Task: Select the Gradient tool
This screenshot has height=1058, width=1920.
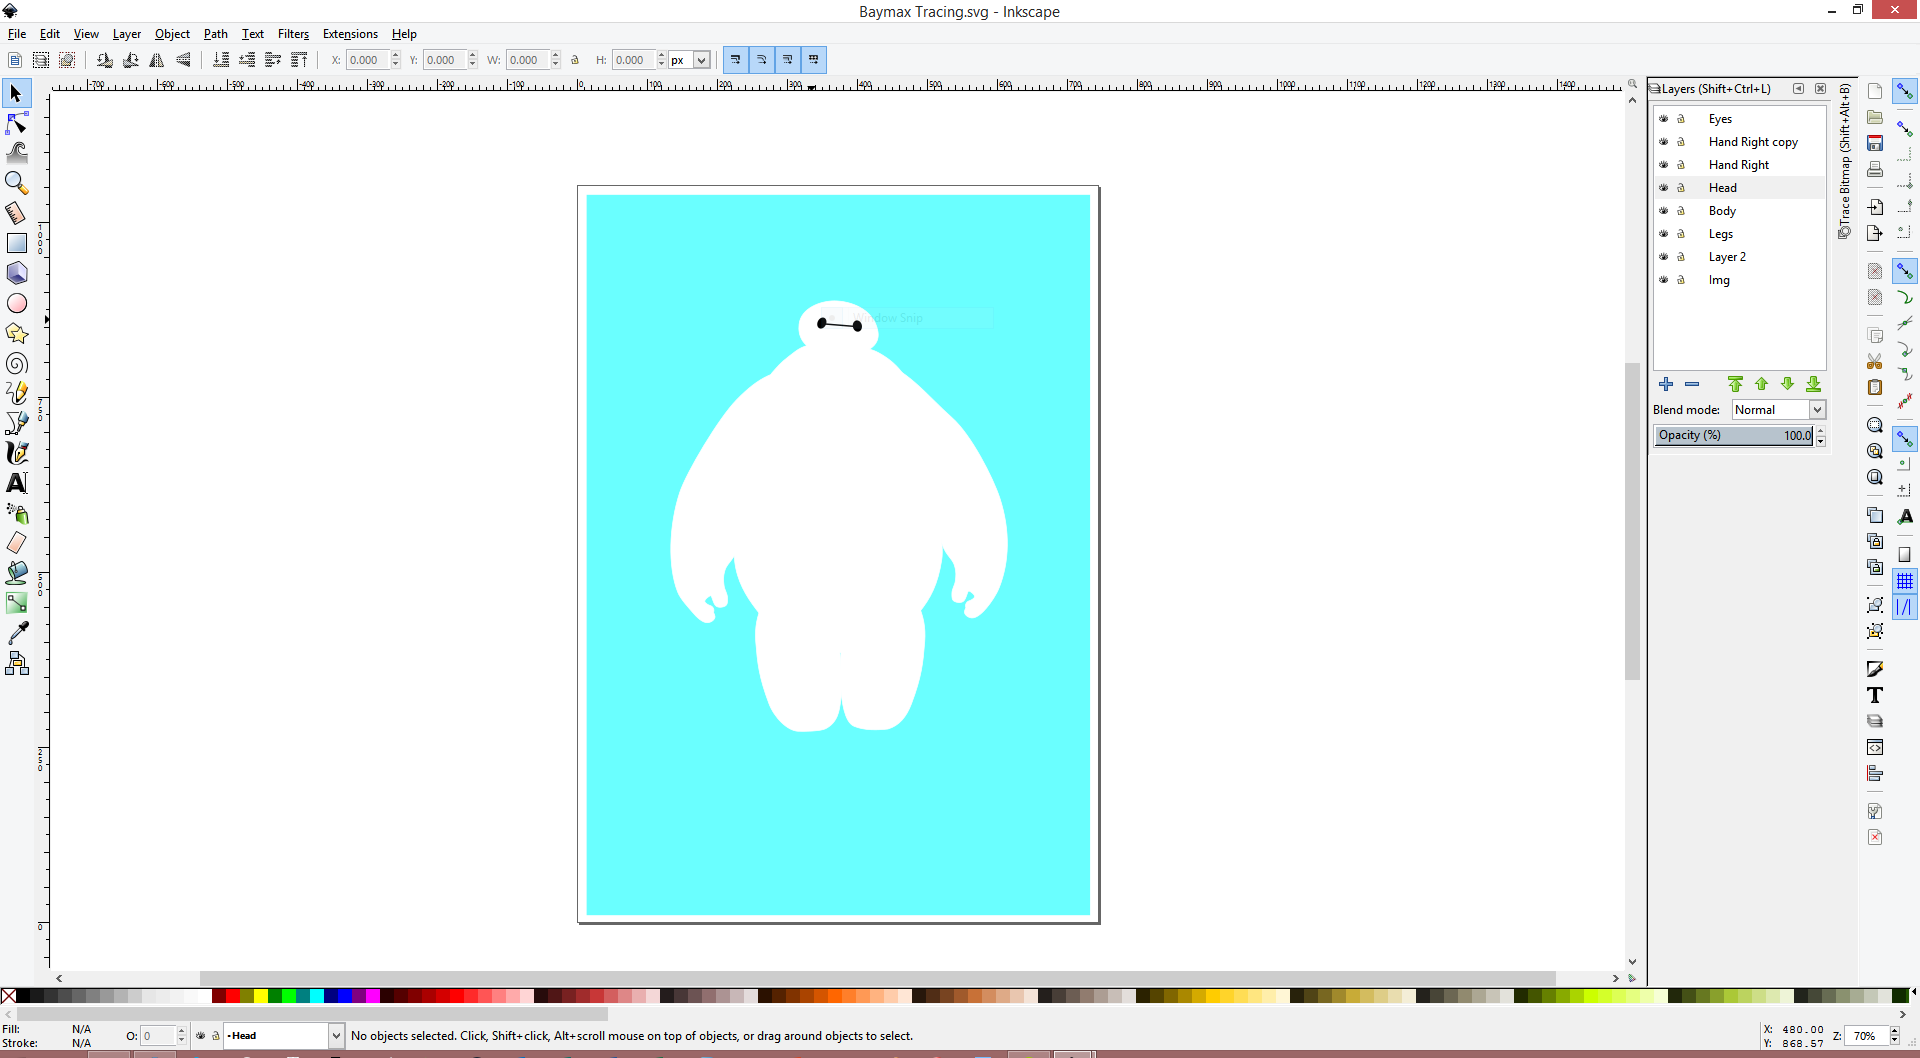Action: pyautogui.click(x=16, y=603)
